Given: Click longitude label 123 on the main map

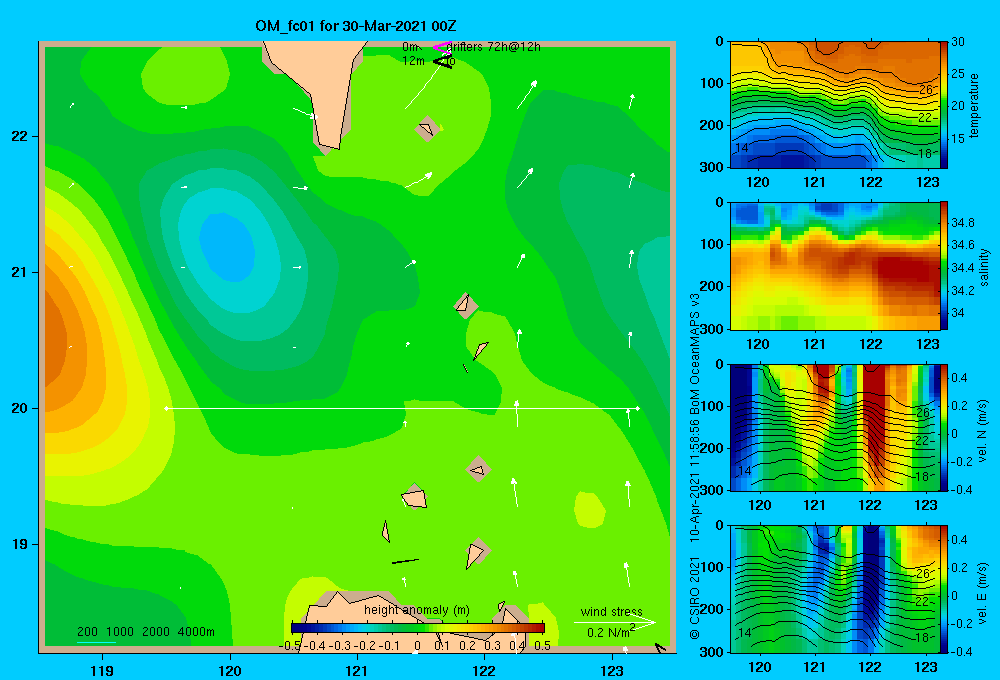Looking at the screenshot, I should (x=612, y=670).
